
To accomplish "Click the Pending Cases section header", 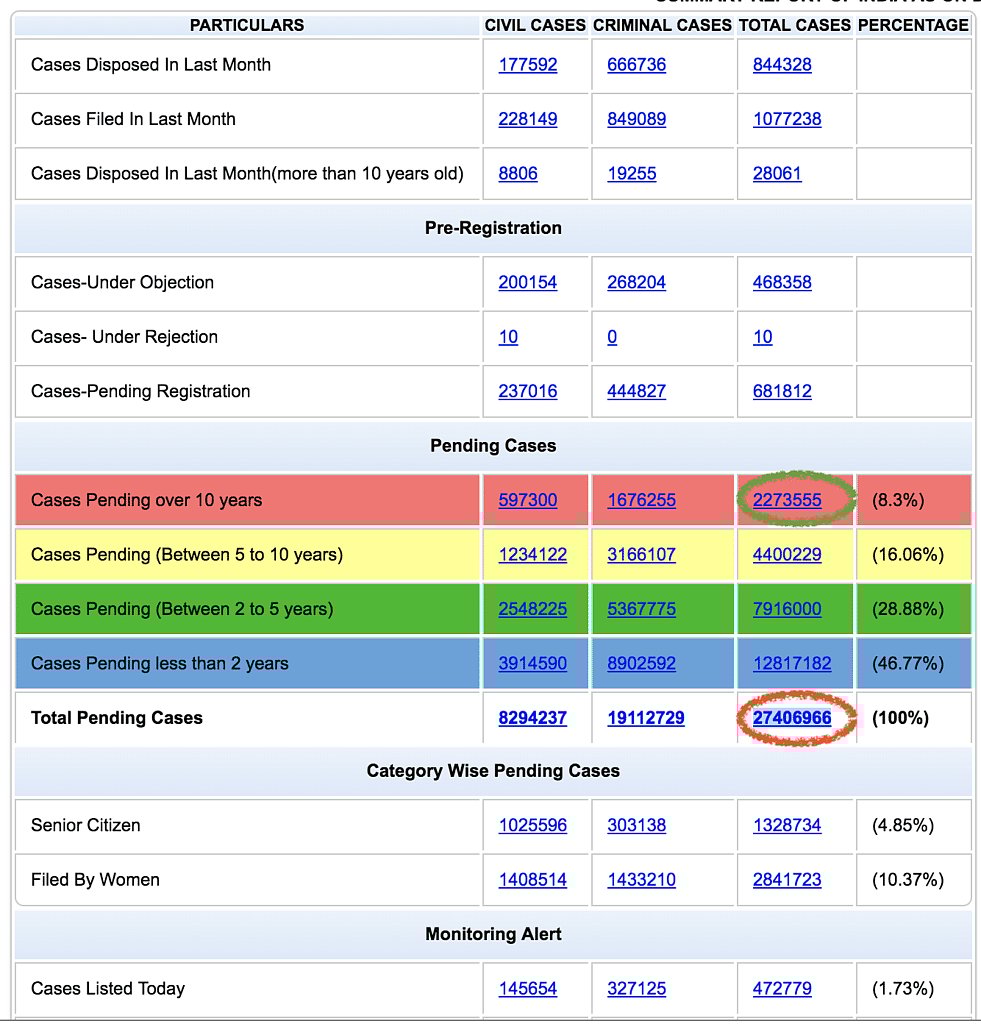I will [493, 446].
